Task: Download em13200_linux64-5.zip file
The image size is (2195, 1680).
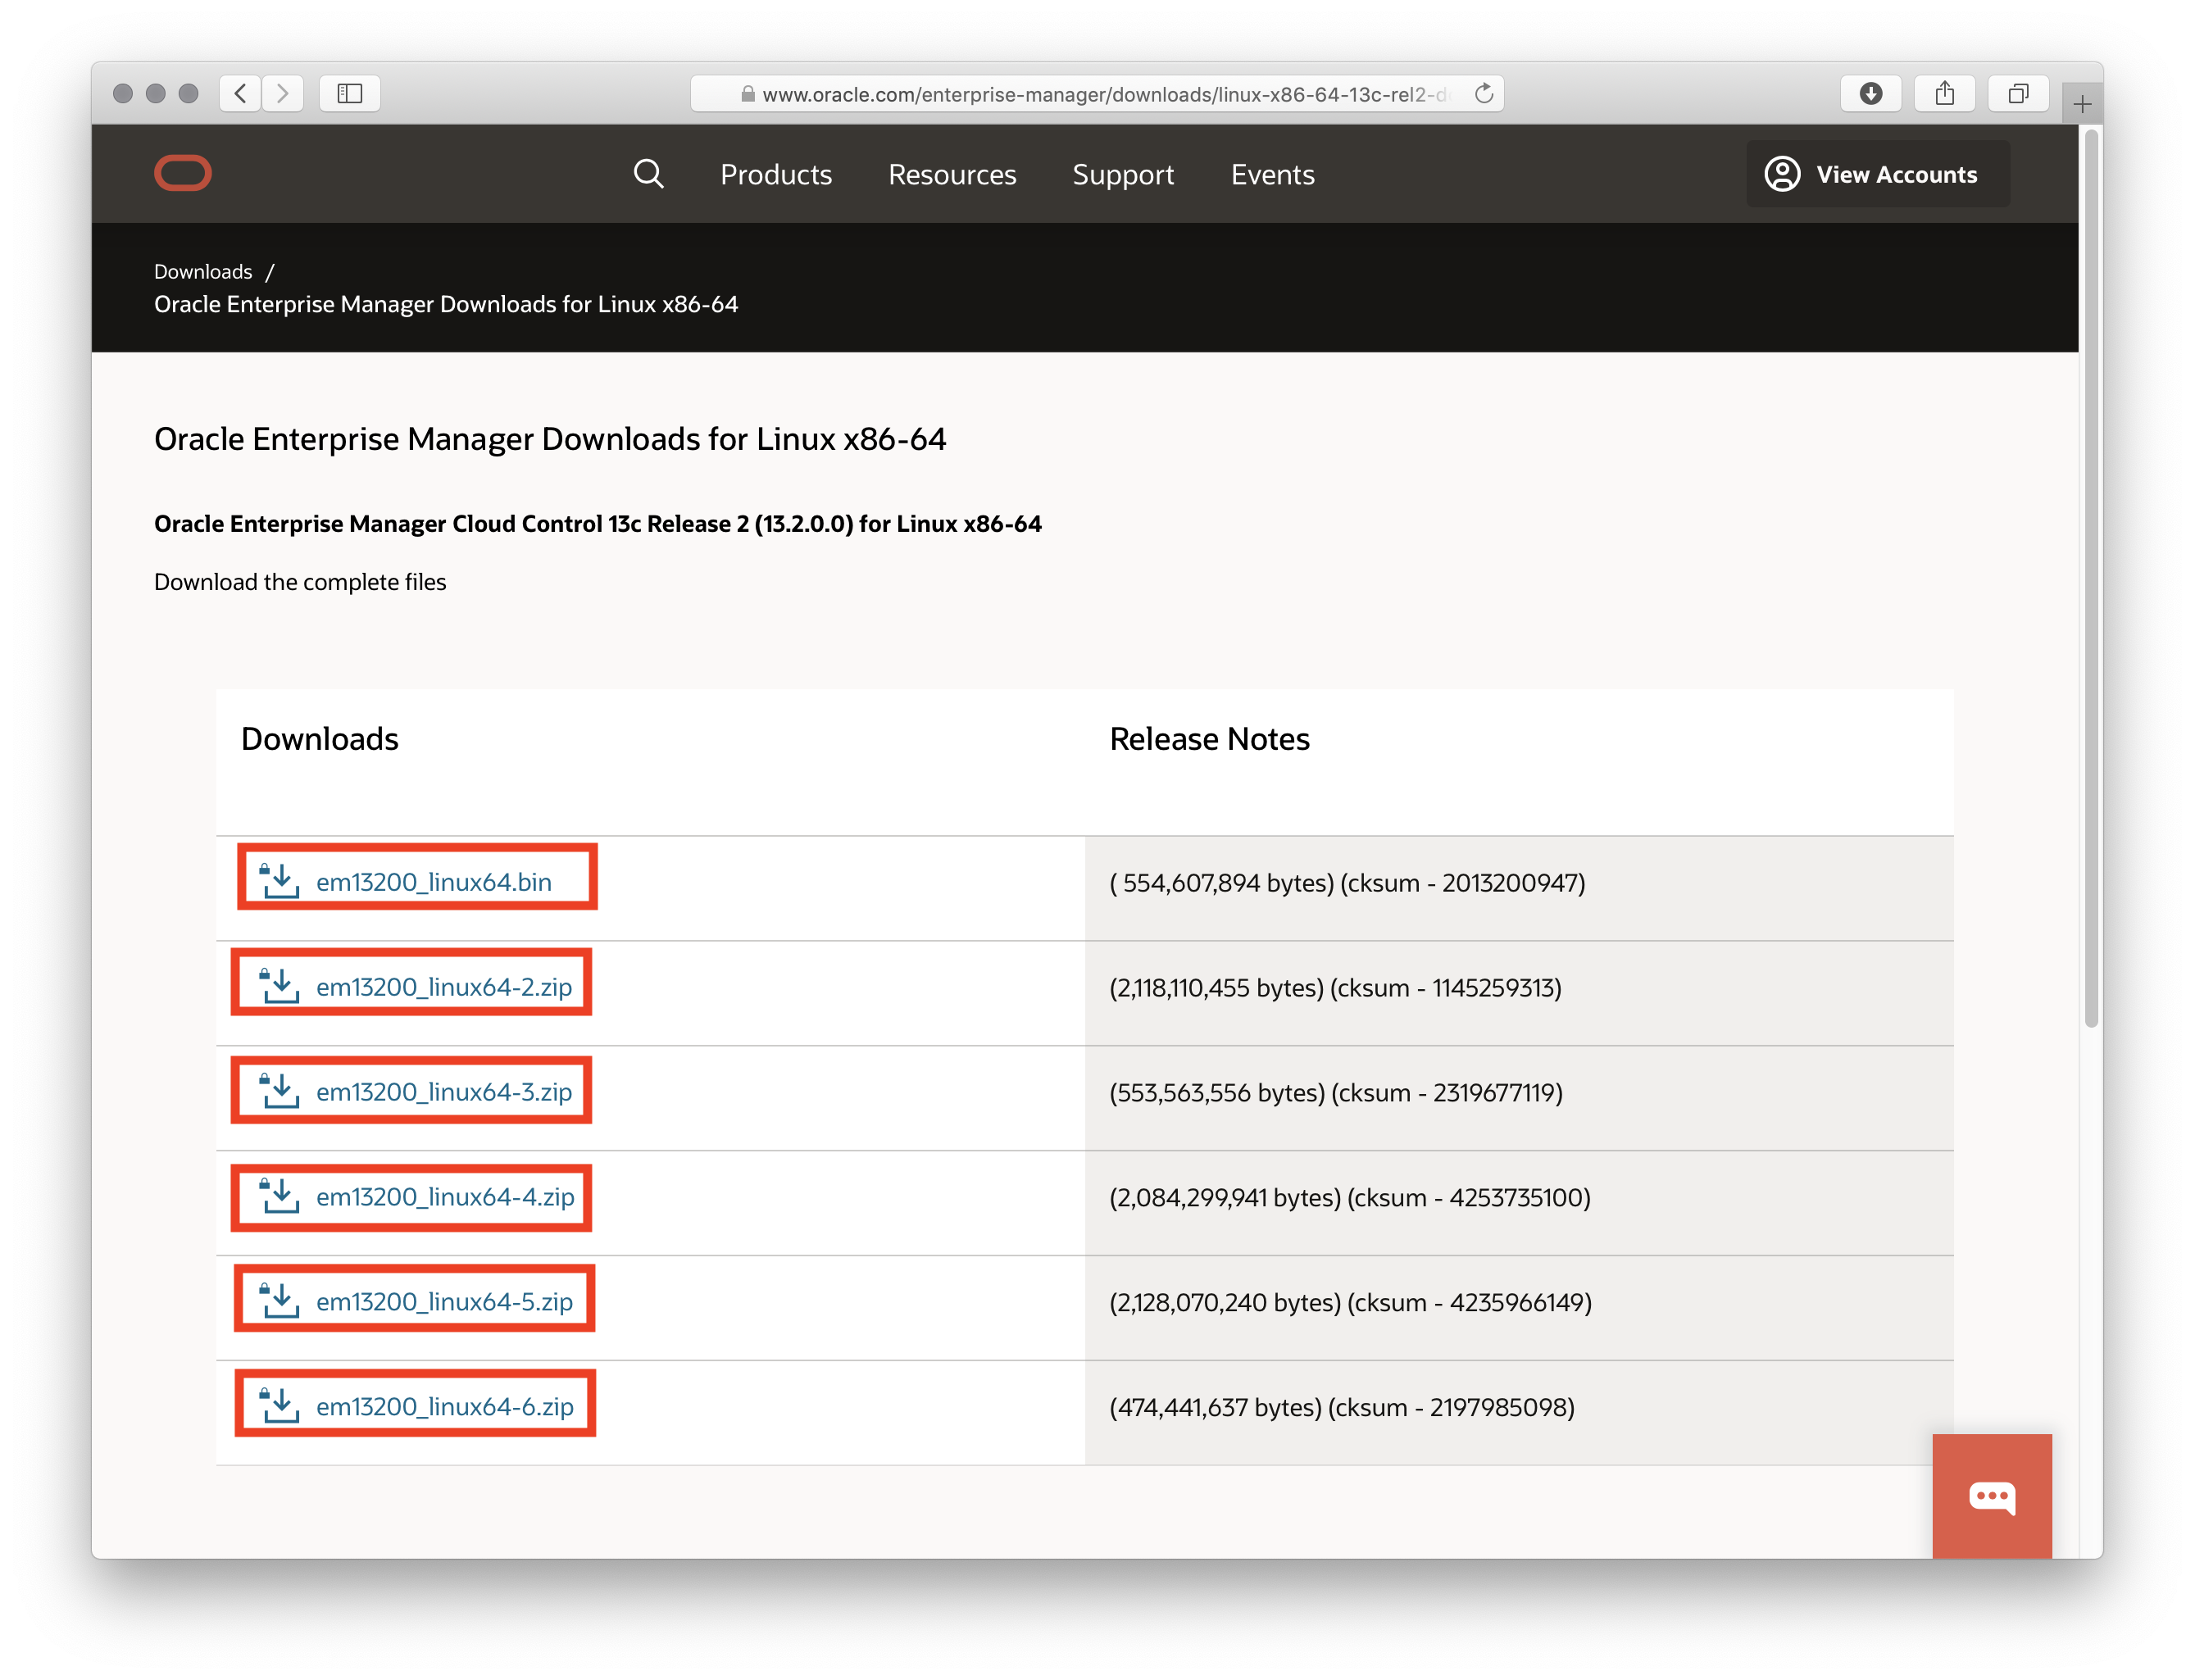Action: tap(444, 1302)
